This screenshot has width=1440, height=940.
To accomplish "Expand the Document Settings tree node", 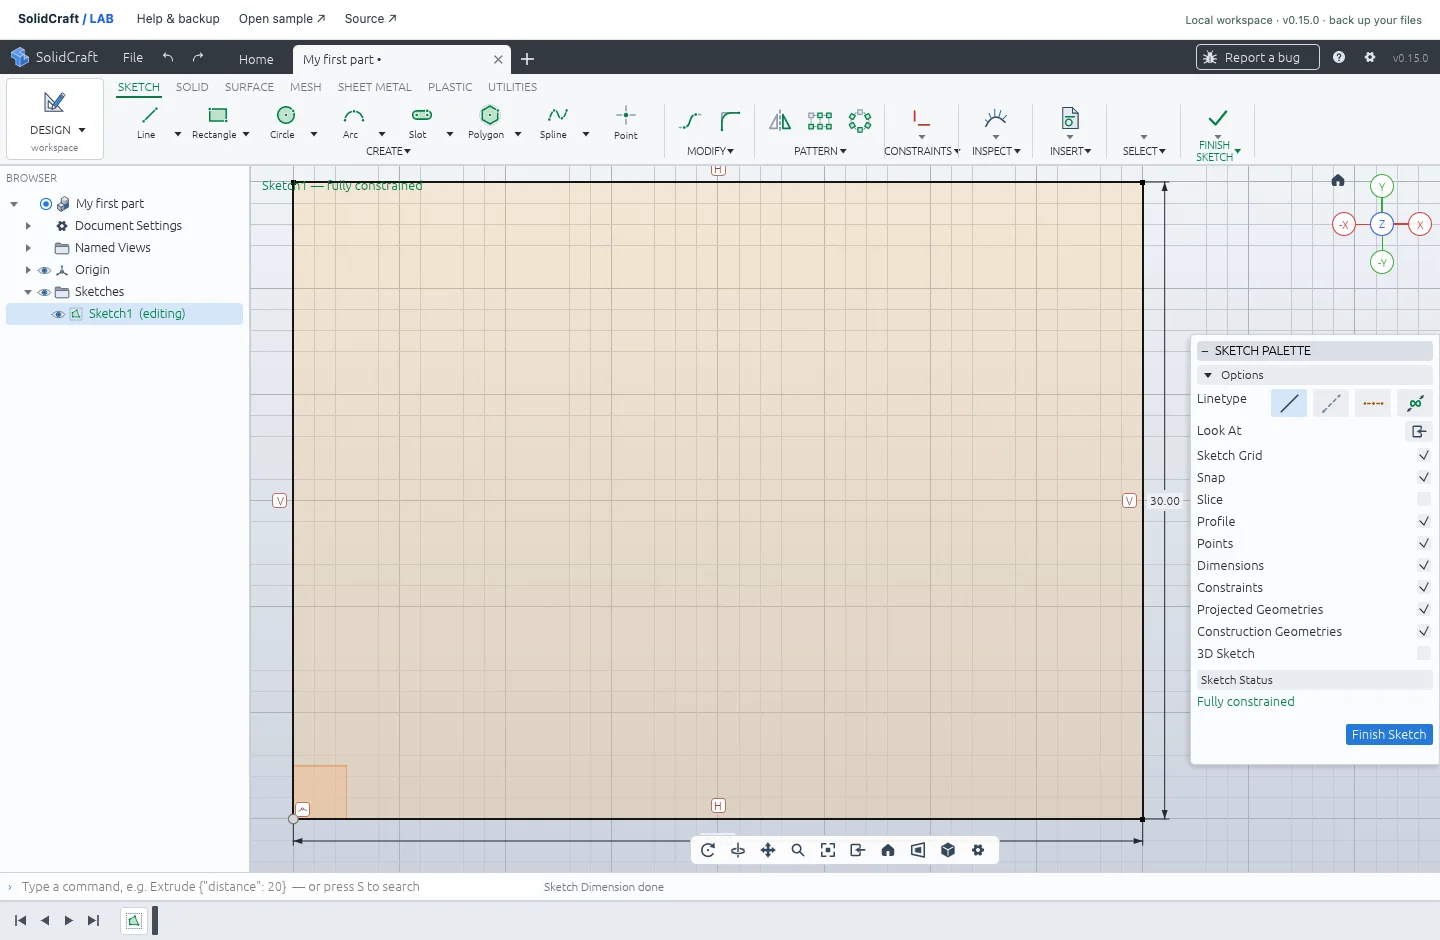I will pyautogui.click(x=28, y=226).
